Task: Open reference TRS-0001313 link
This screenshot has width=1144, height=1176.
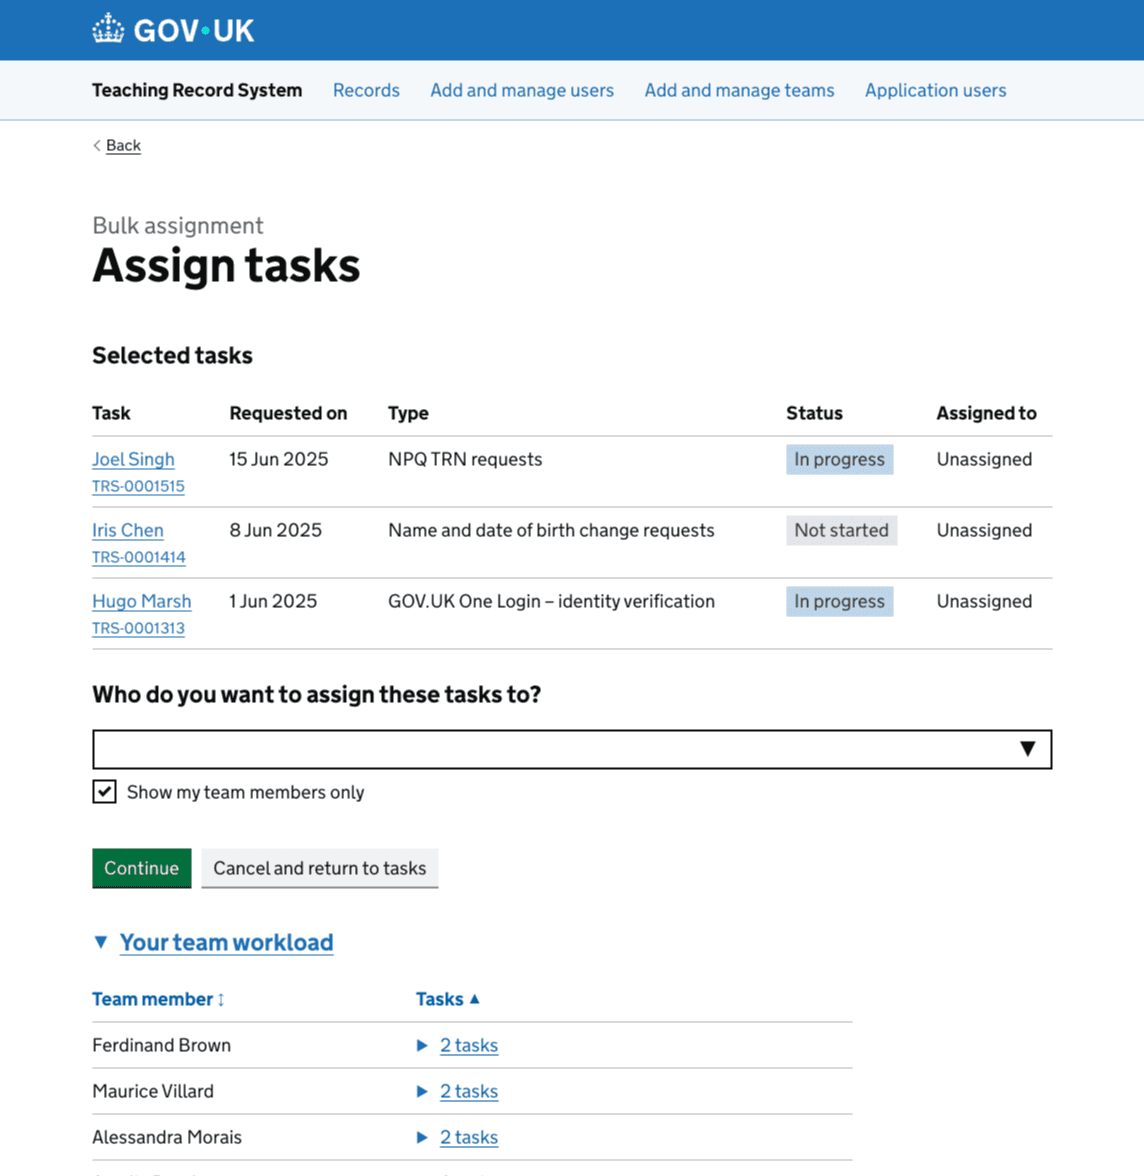Action: coord(138,628)
